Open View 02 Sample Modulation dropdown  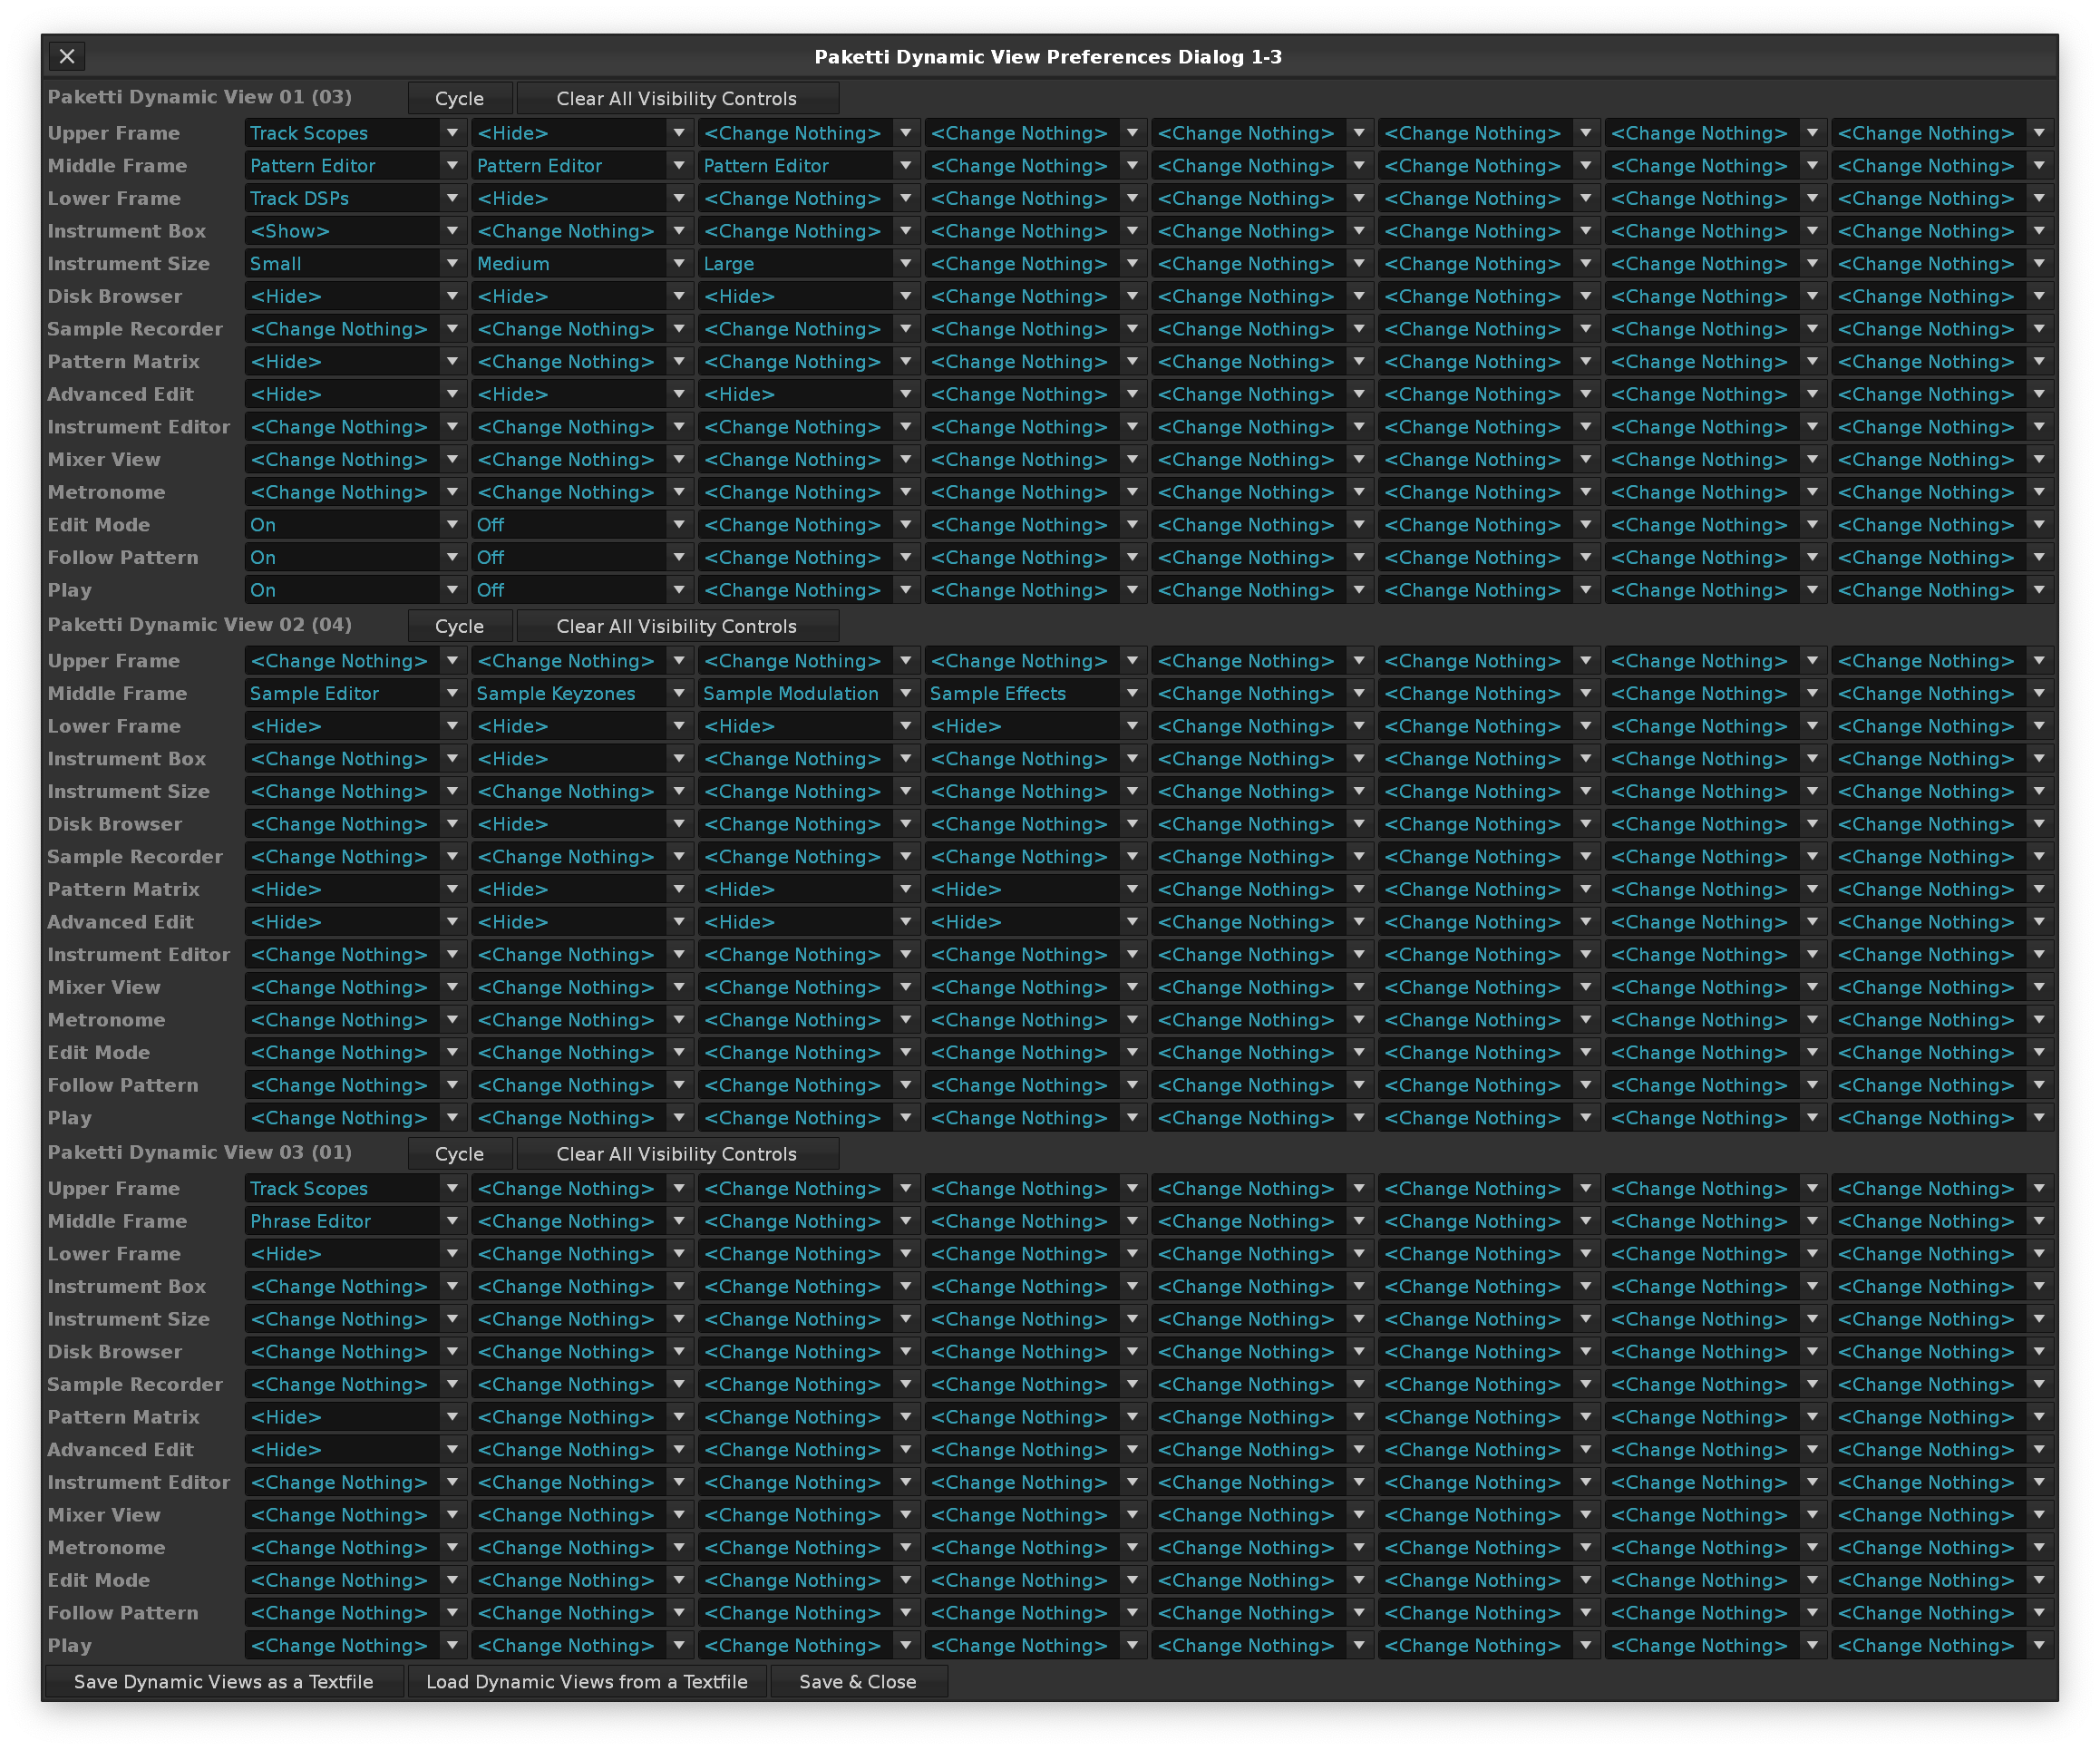click(x=808, y=694)
